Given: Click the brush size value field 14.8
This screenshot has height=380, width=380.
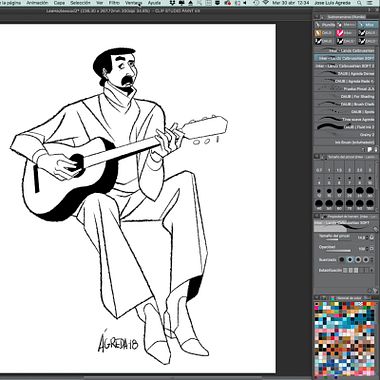Looking at the screenshot, I should [361, 237].
